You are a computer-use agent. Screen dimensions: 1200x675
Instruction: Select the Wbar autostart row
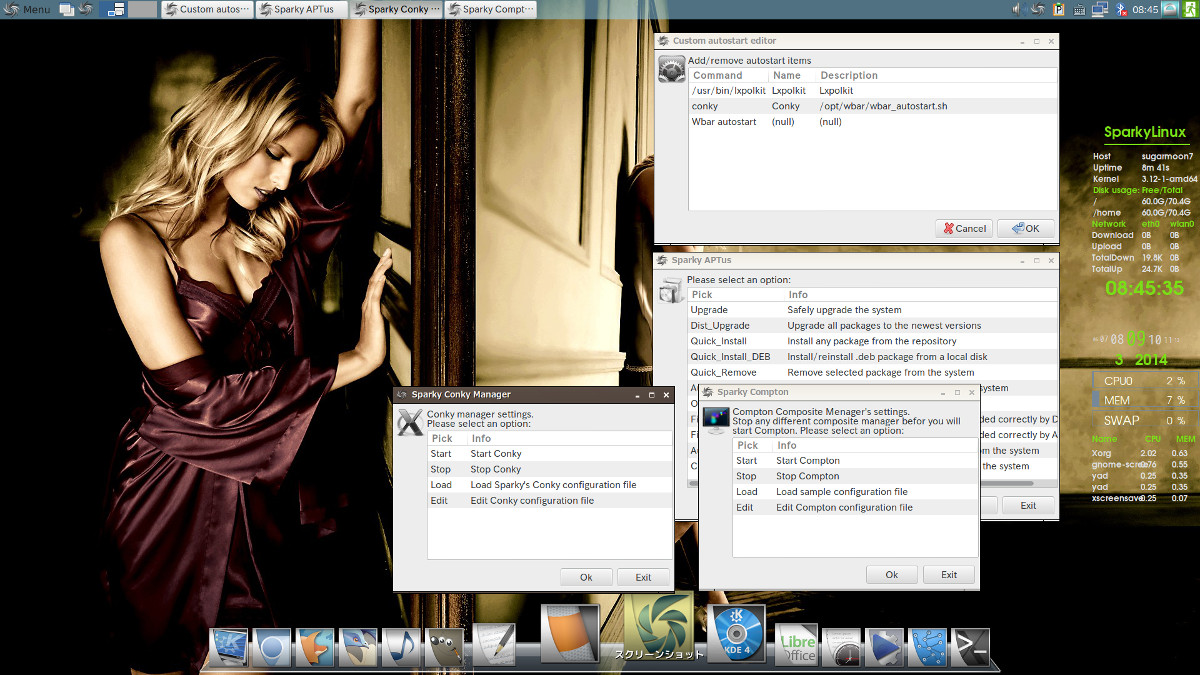872,122
